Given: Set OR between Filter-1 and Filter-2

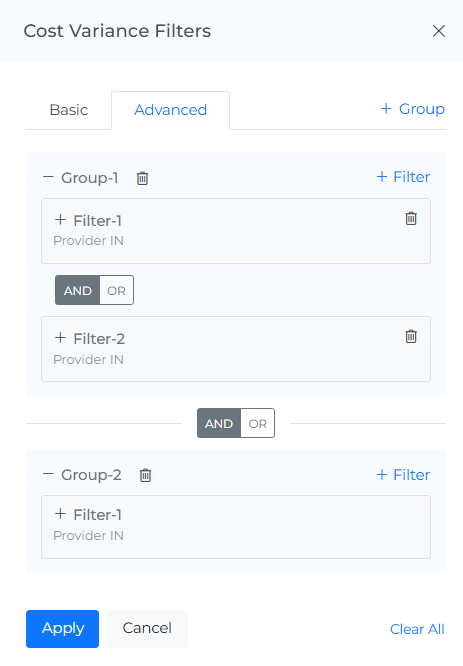Looking at the screenshot, I should [x=116, y=291].
